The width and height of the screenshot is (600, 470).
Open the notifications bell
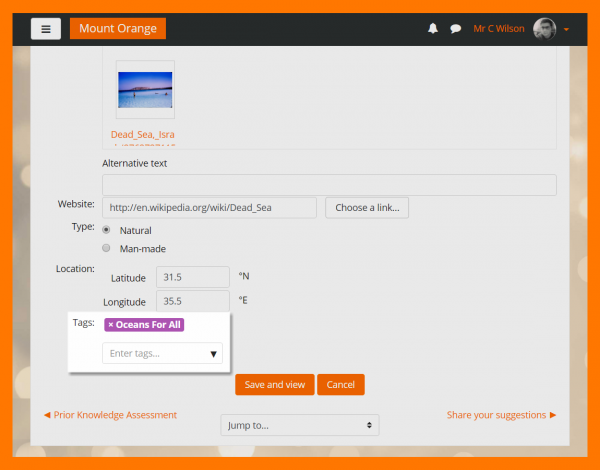tap(433, 29)
